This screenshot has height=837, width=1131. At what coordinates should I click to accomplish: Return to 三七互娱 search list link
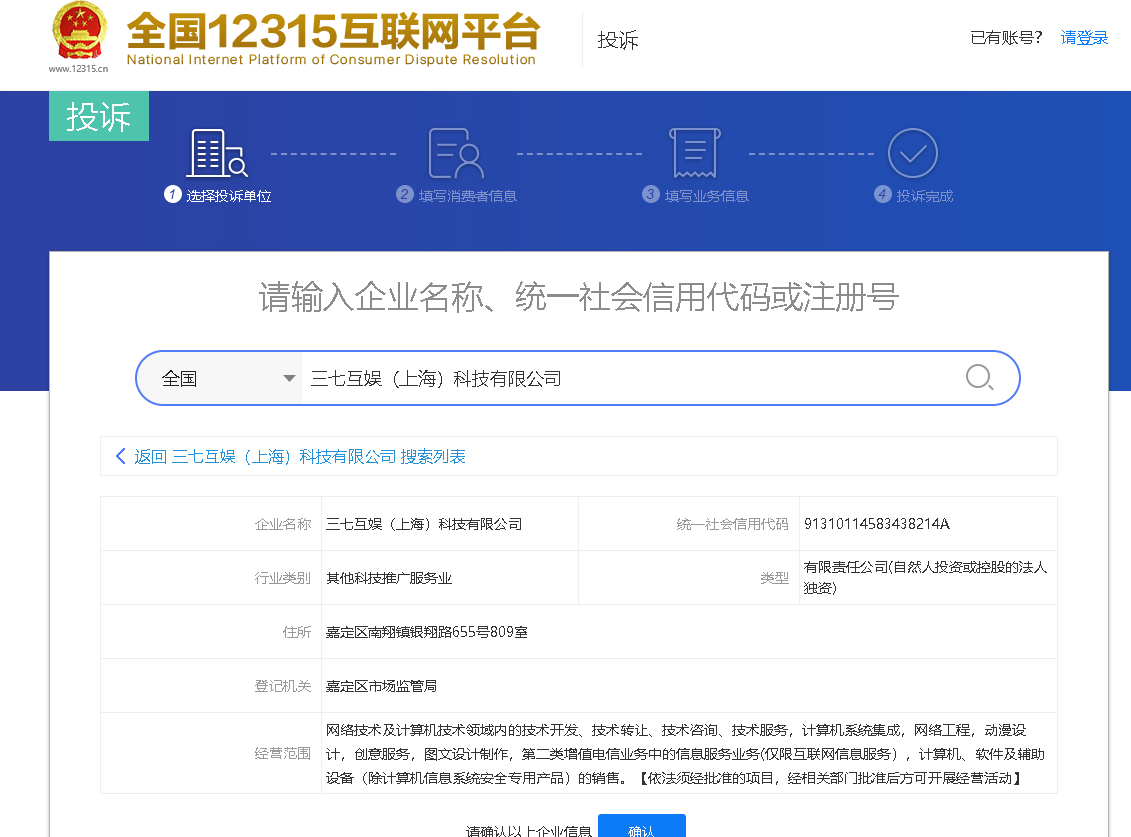pyautogui.click(x=299, y=457)
